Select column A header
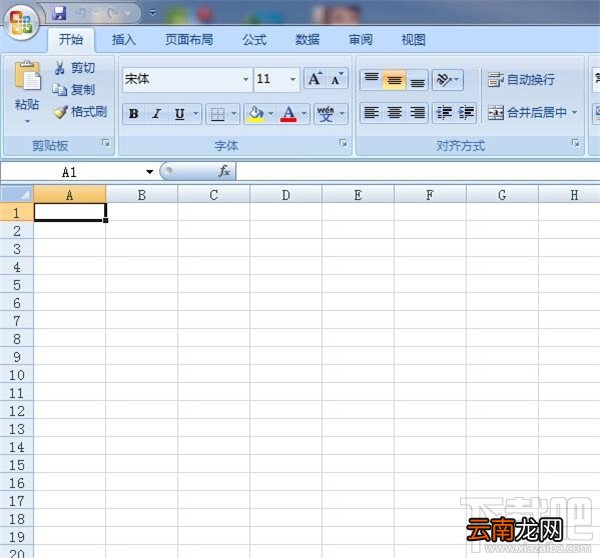 (70, 195)
